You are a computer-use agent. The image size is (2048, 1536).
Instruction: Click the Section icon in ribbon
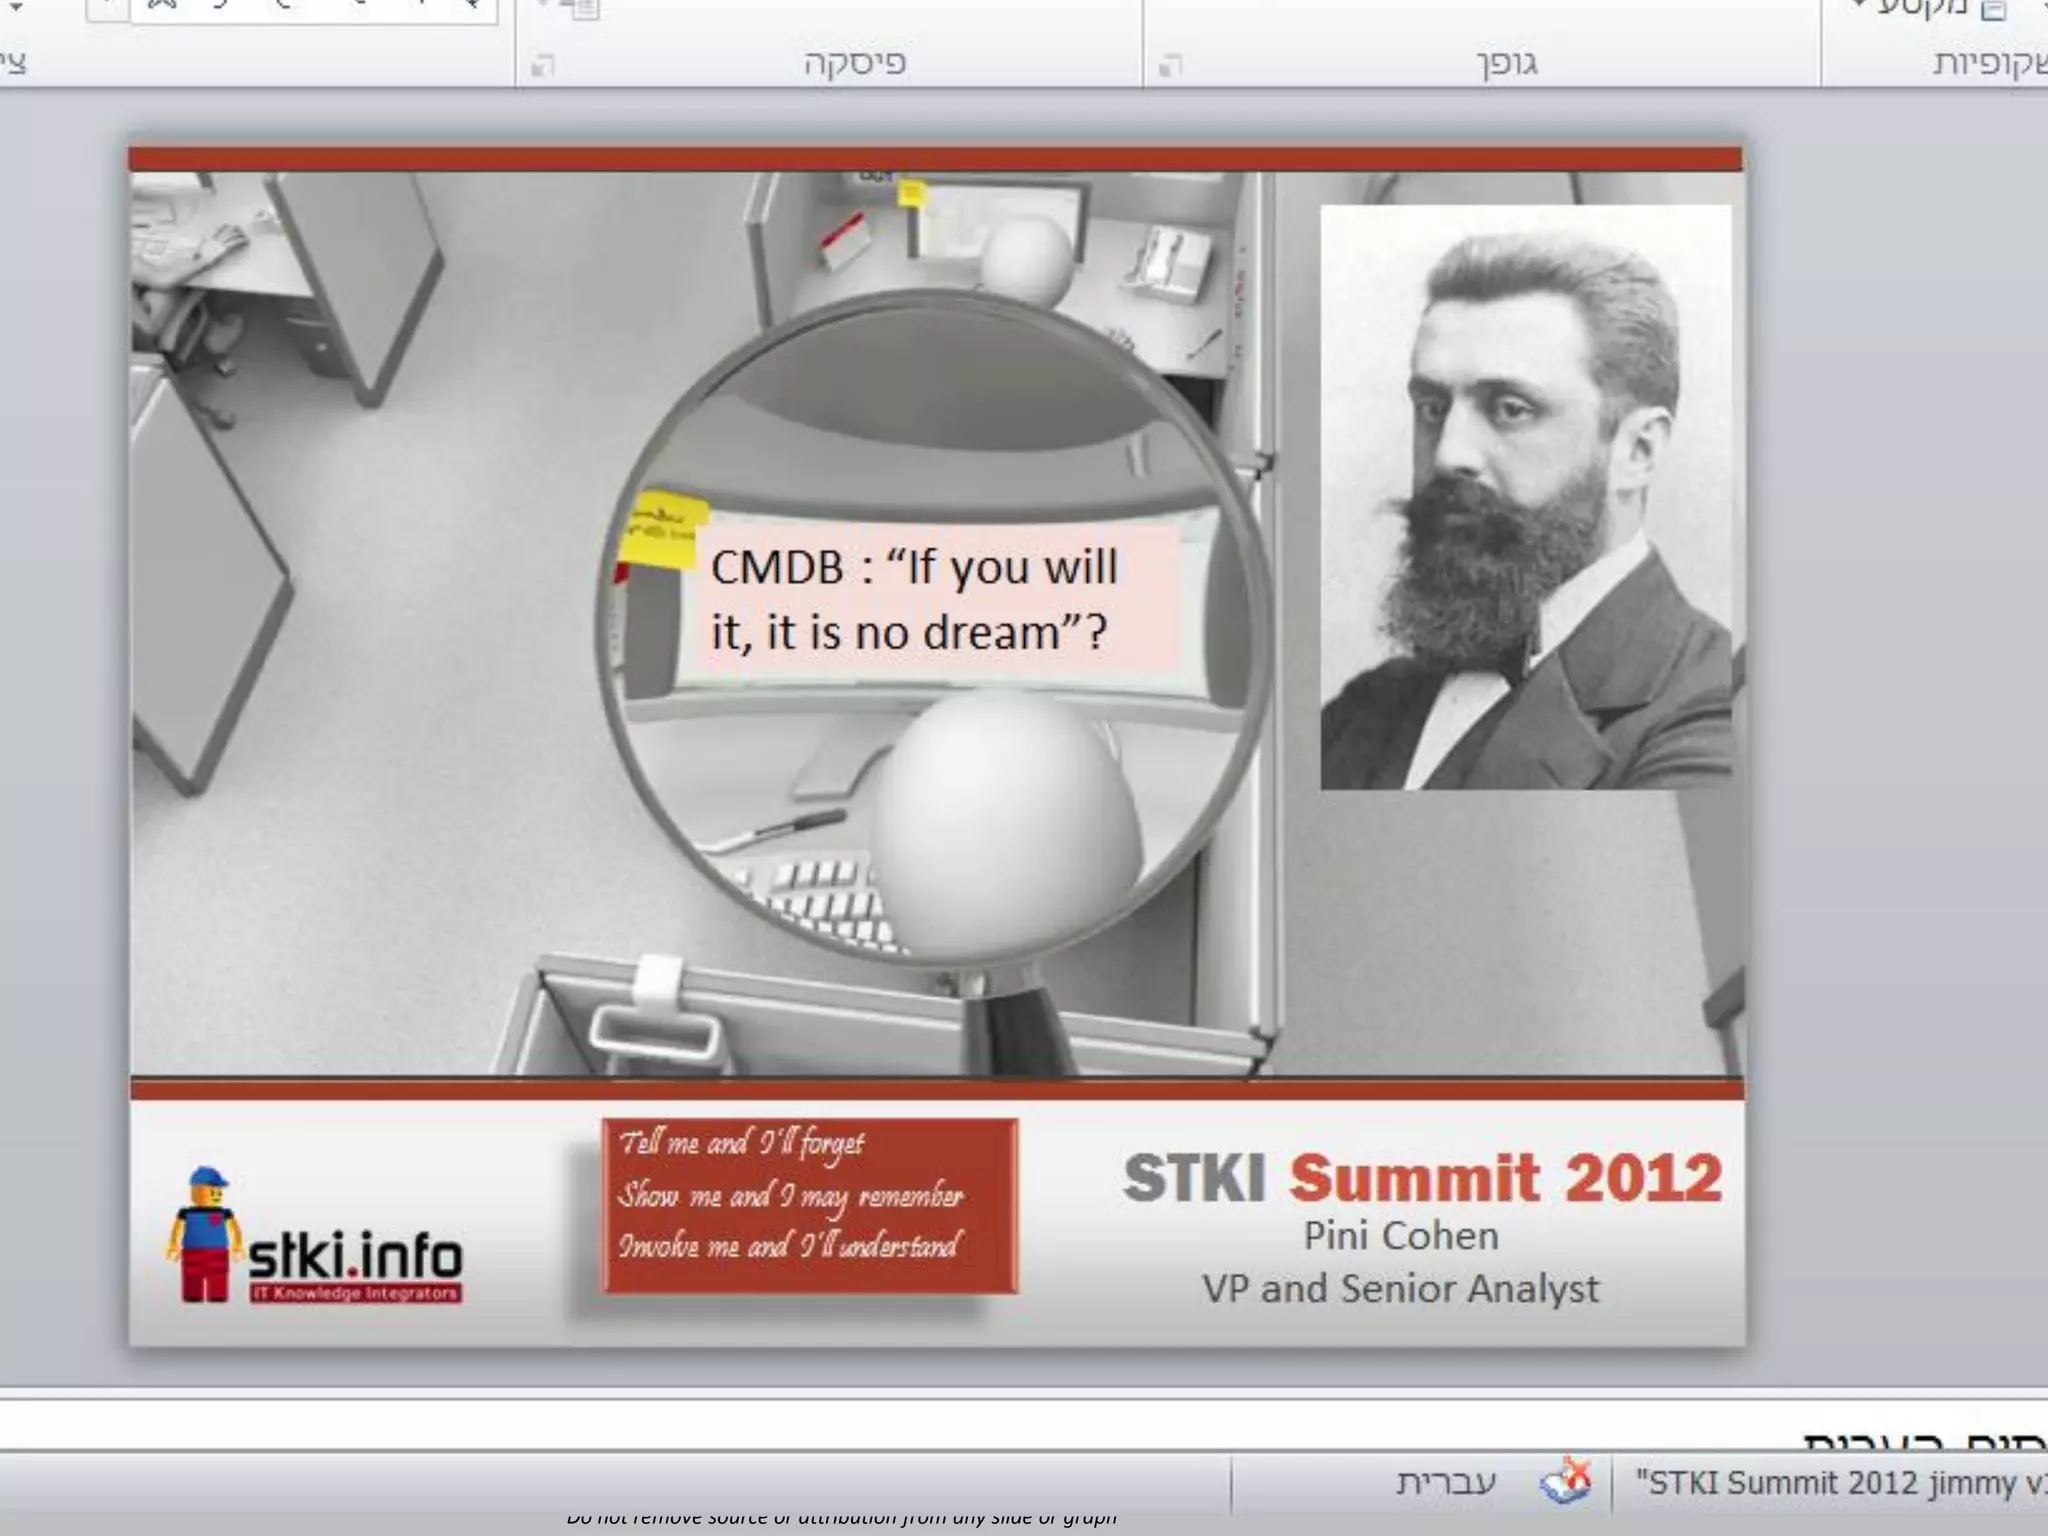[1993, 10]
